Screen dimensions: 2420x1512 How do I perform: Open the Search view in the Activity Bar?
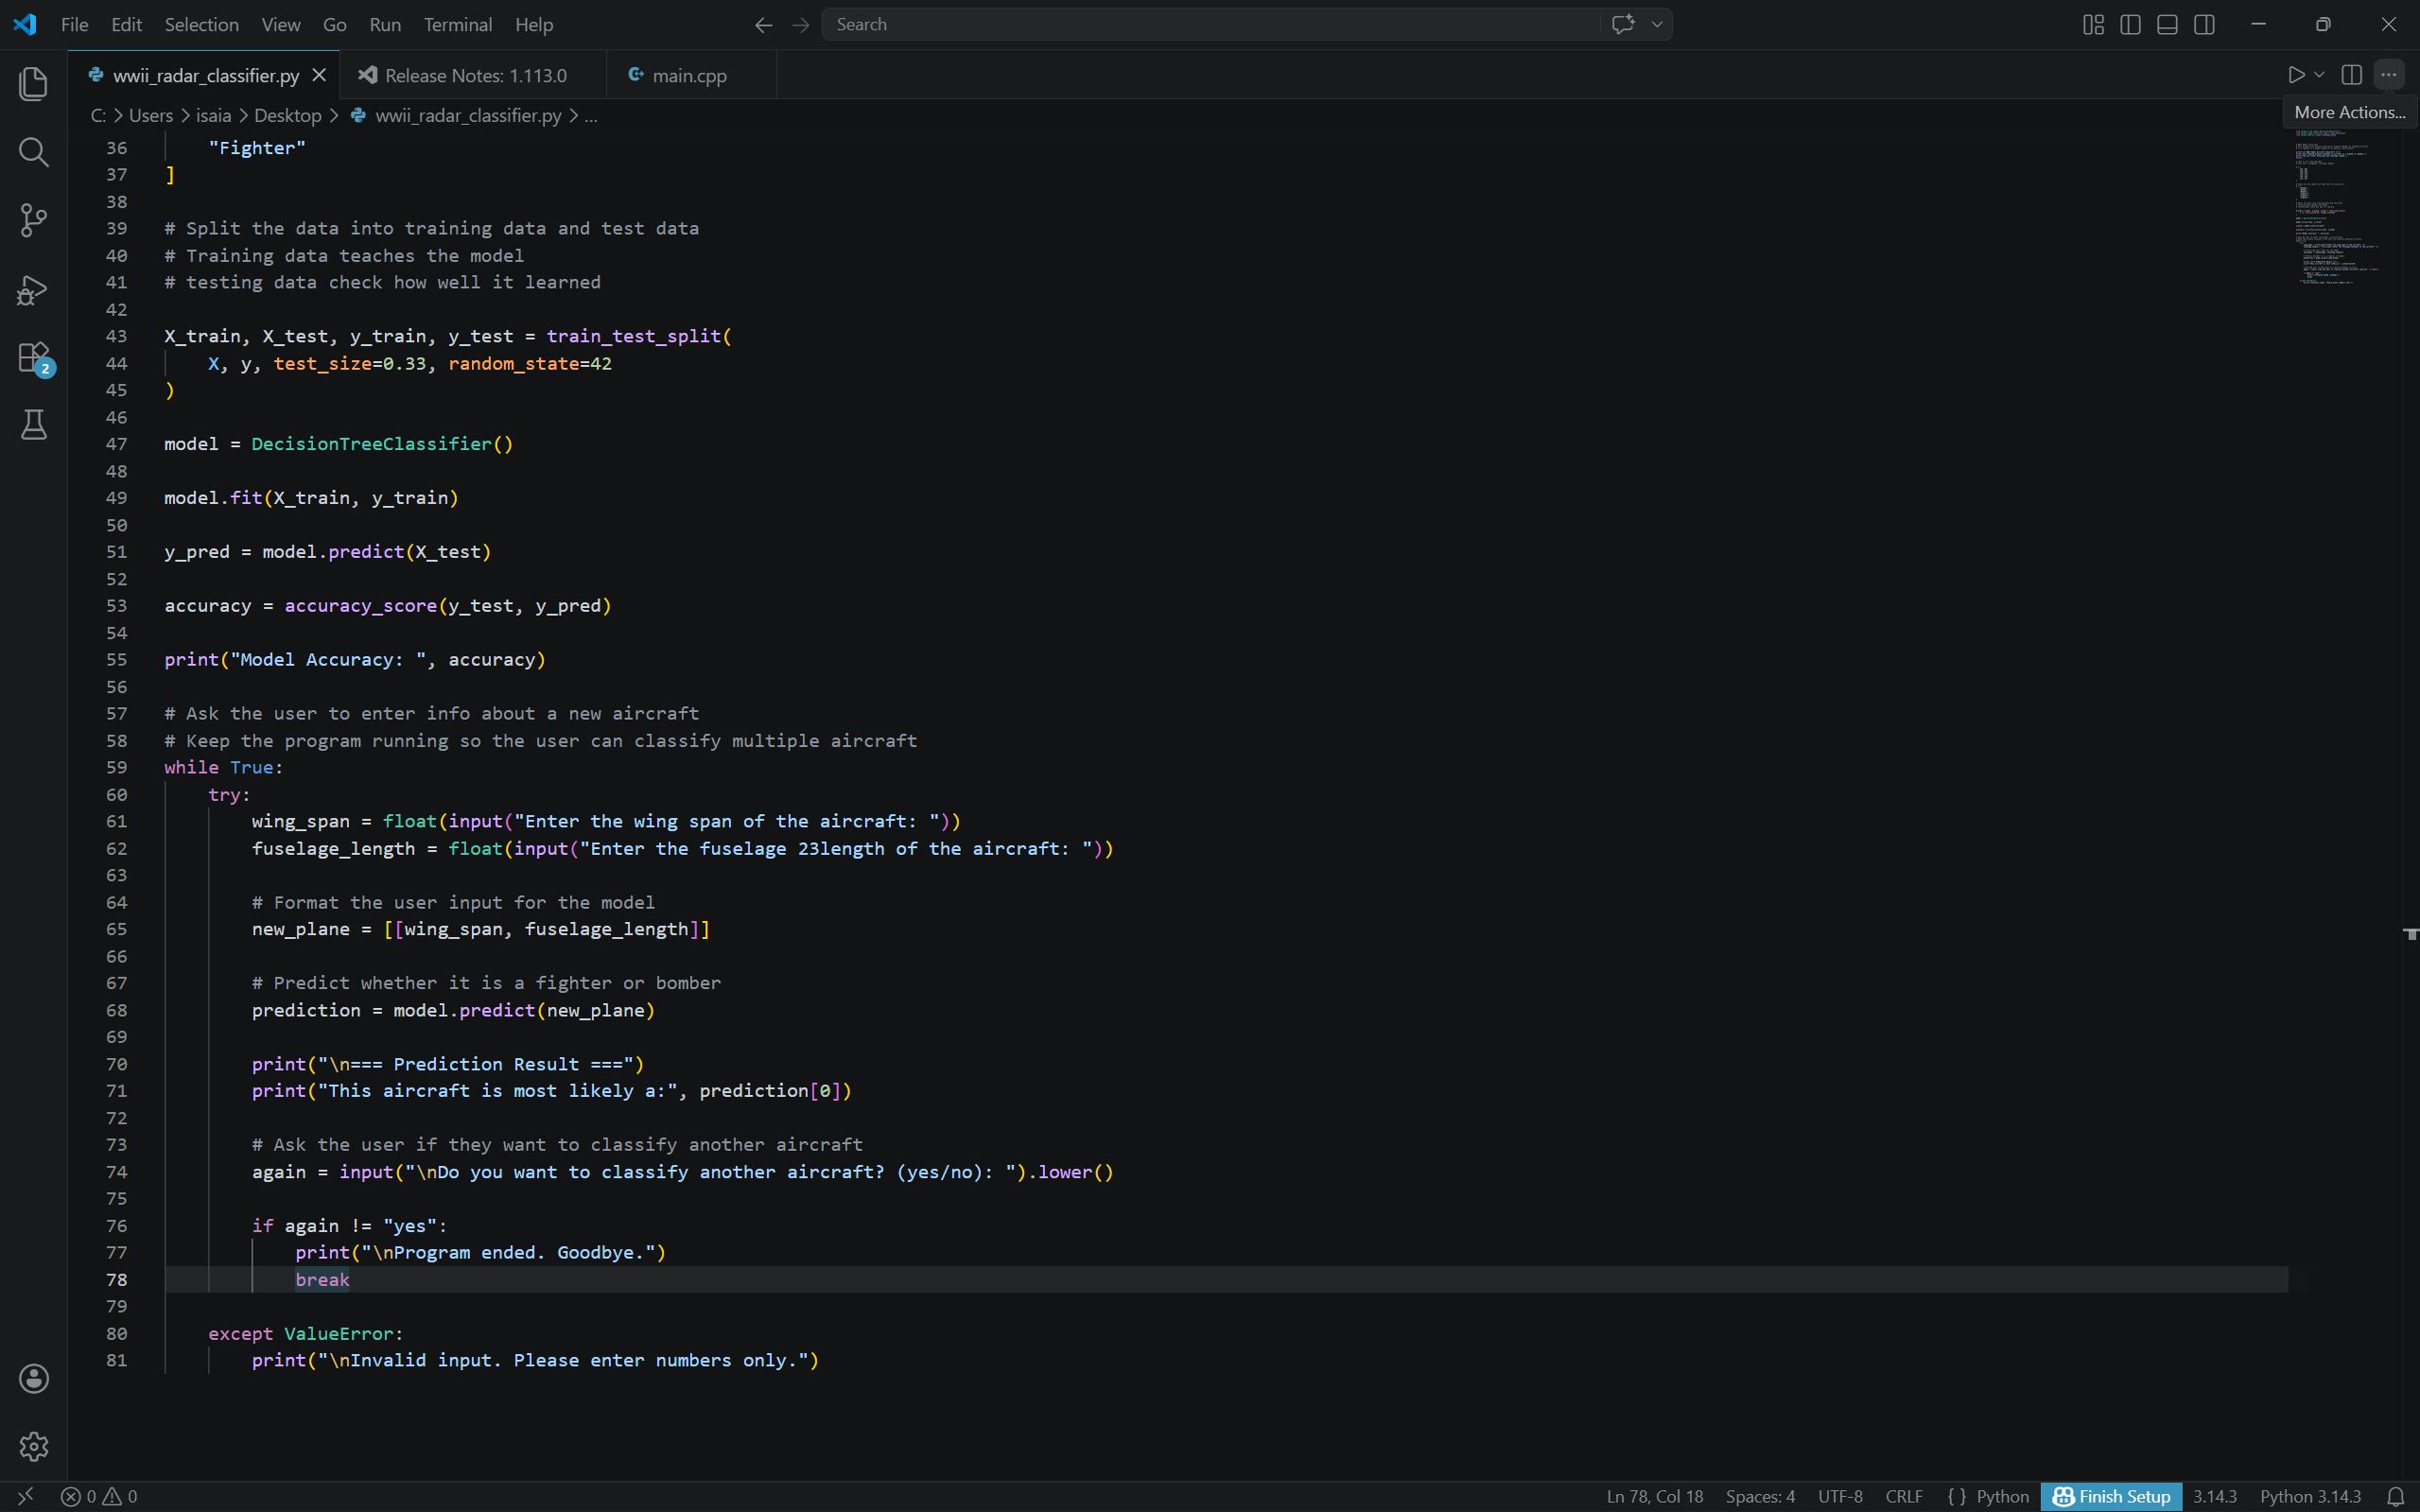coord(33,152)
